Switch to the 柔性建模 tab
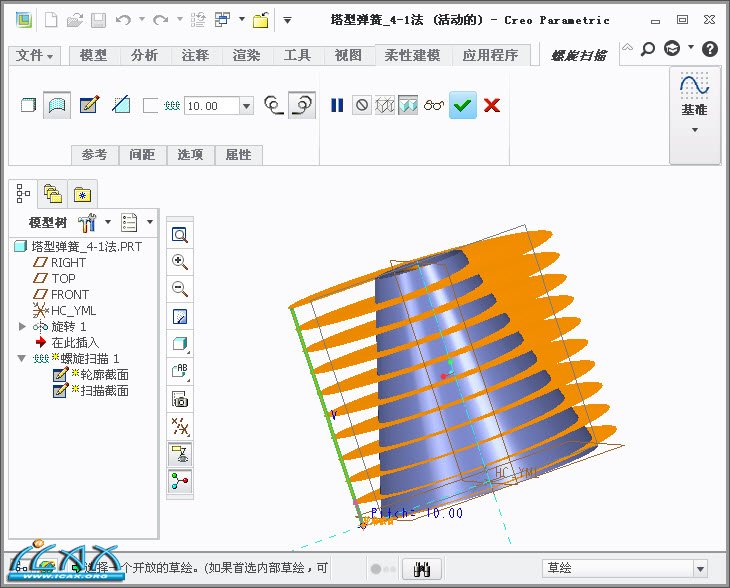 [412, 55]
